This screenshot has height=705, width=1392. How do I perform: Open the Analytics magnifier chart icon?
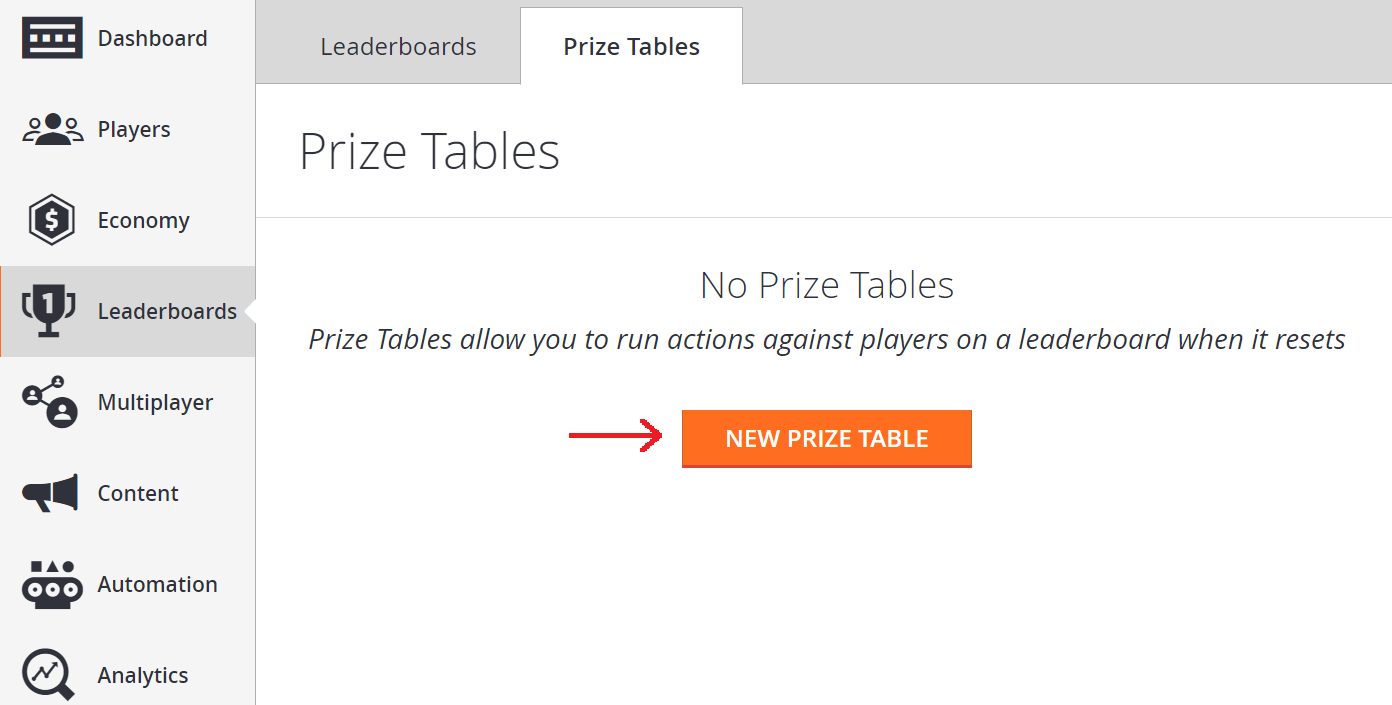49,675
